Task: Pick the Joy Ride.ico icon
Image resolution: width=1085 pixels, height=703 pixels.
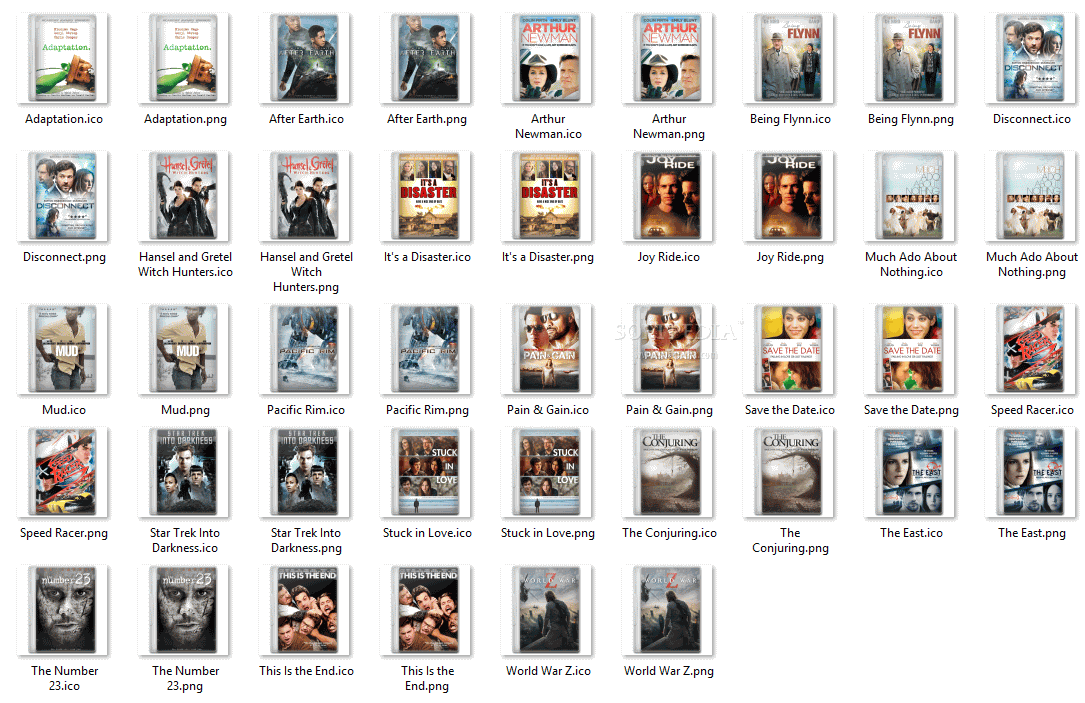Action: 669,197
